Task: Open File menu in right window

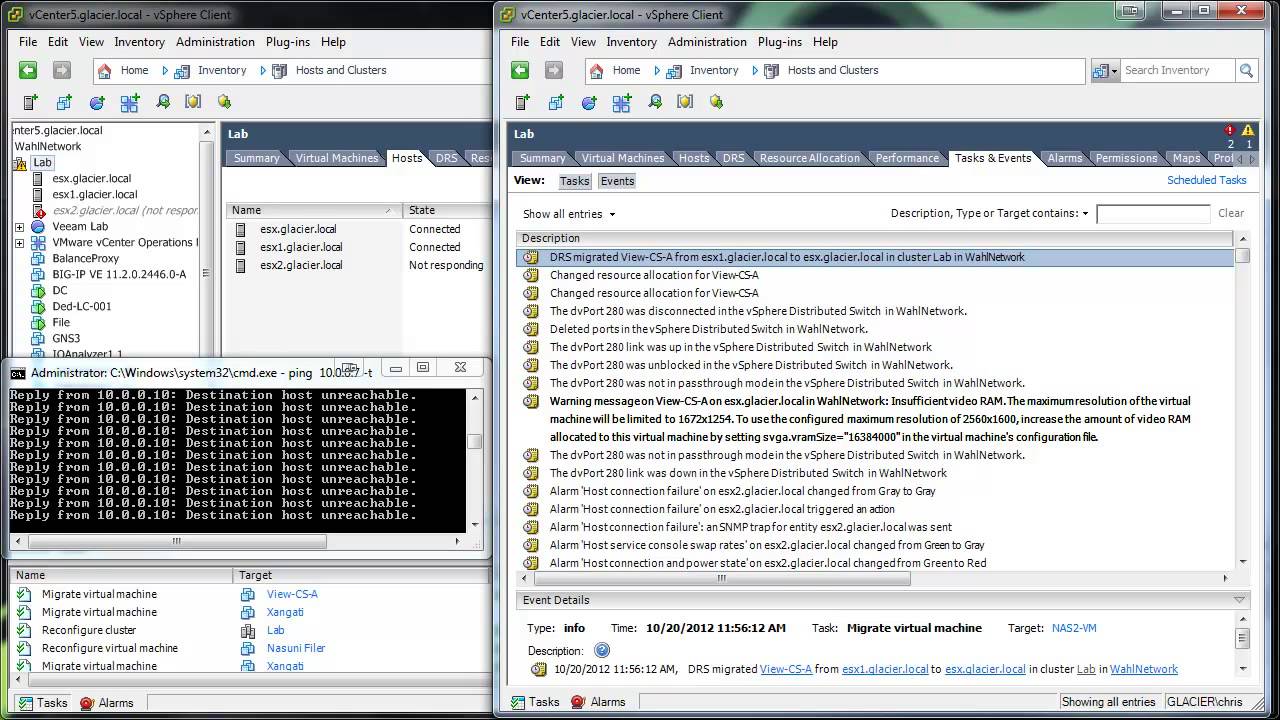Action: (x=520, y=42)
